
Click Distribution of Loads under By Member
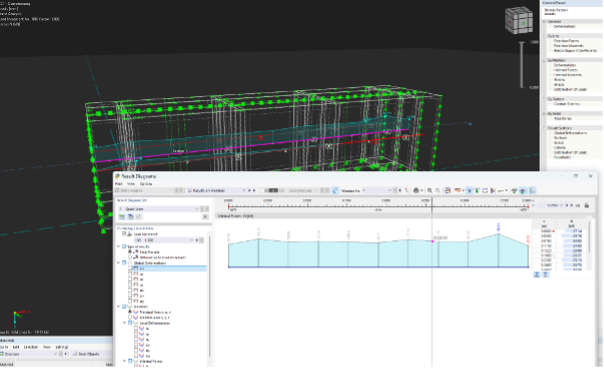[570, 89]
